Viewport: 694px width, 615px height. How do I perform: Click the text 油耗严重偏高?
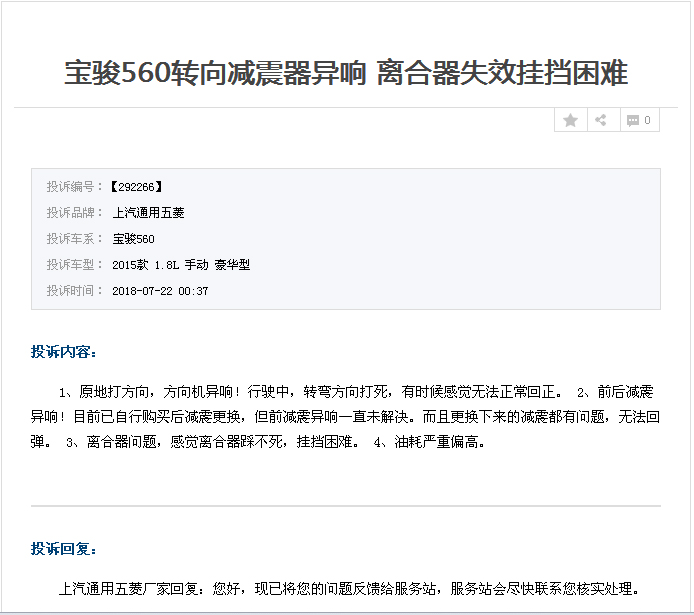[x=436, y=441]
